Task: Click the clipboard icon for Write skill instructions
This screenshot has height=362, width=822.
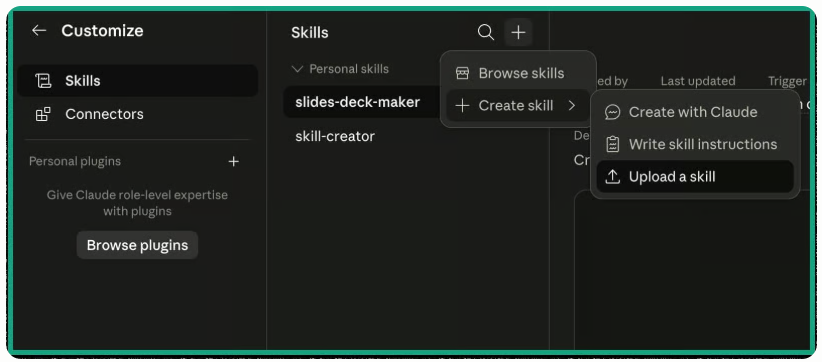Action: tap(612, 144)
